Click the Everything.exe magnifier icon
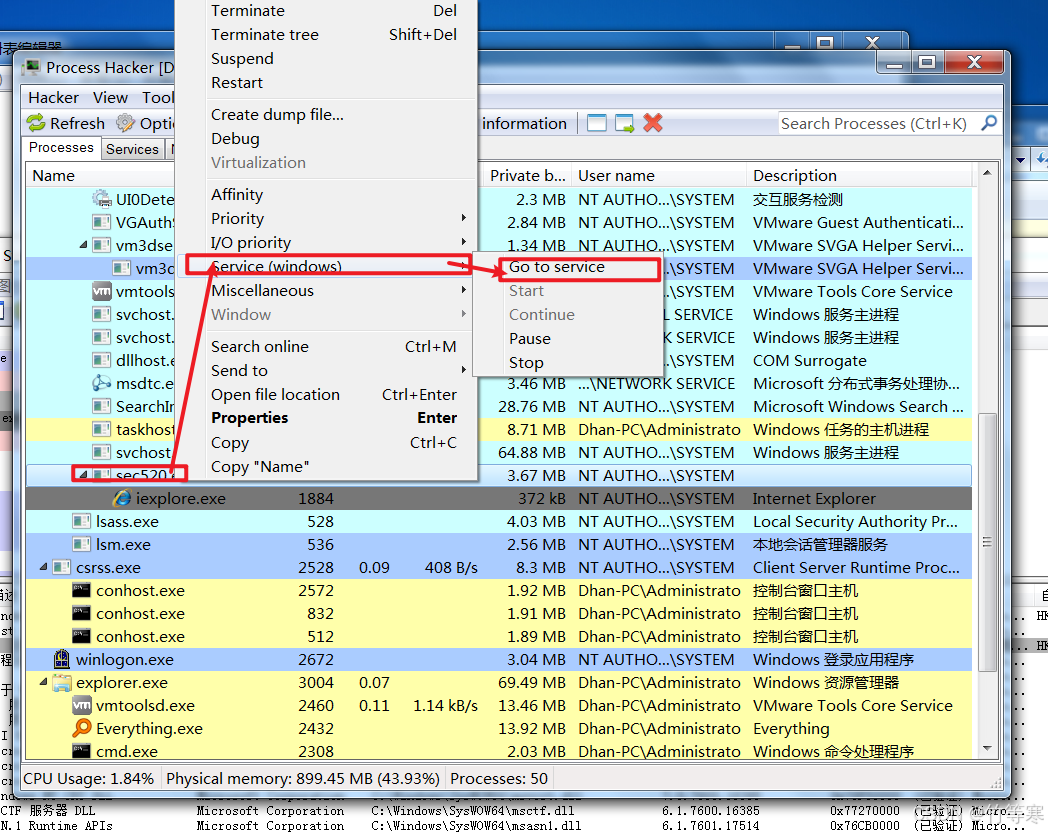The image size is (1048, 832). (x=82, y=728)
